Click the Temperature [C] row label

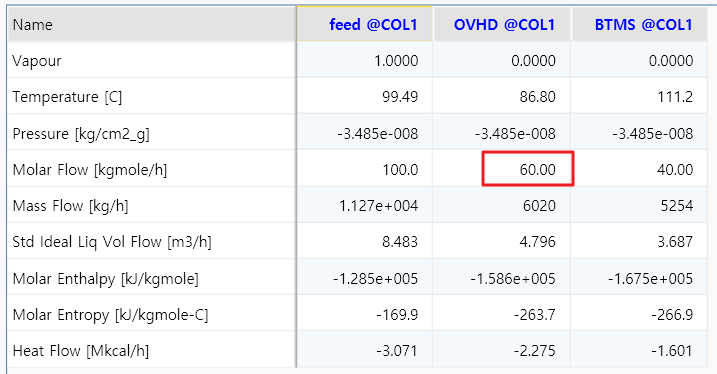67,97
